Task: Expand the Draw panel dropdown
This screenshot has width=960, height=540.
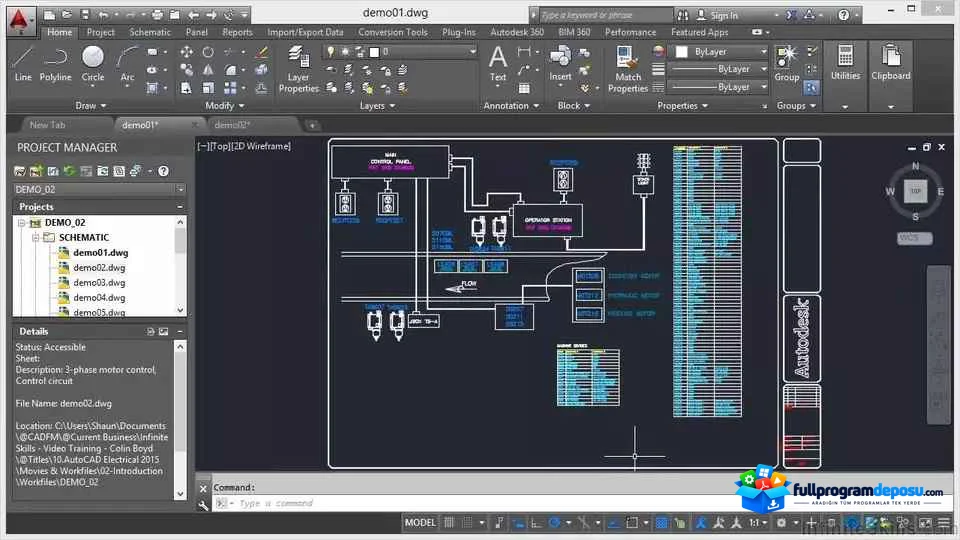Action: 91,106
